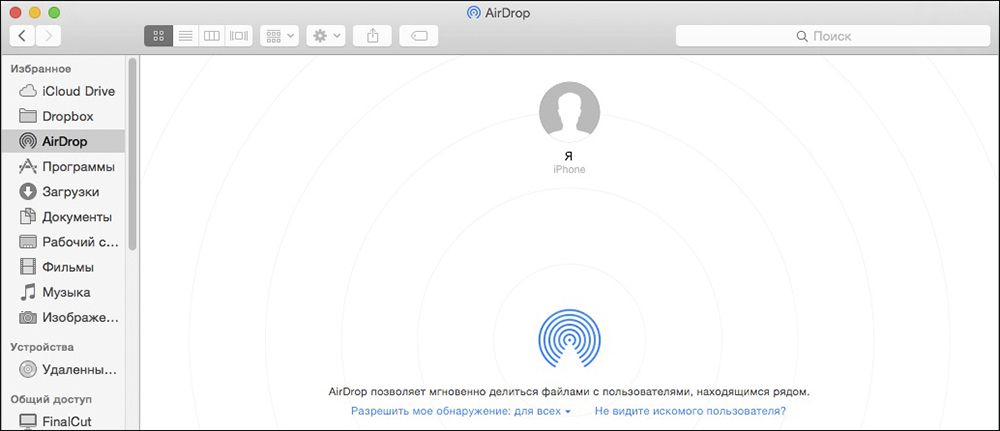Viewport: 1000px width, 431px height.
Task: Open Рабочий стол sidebar item
Action: tap(63, 242)
